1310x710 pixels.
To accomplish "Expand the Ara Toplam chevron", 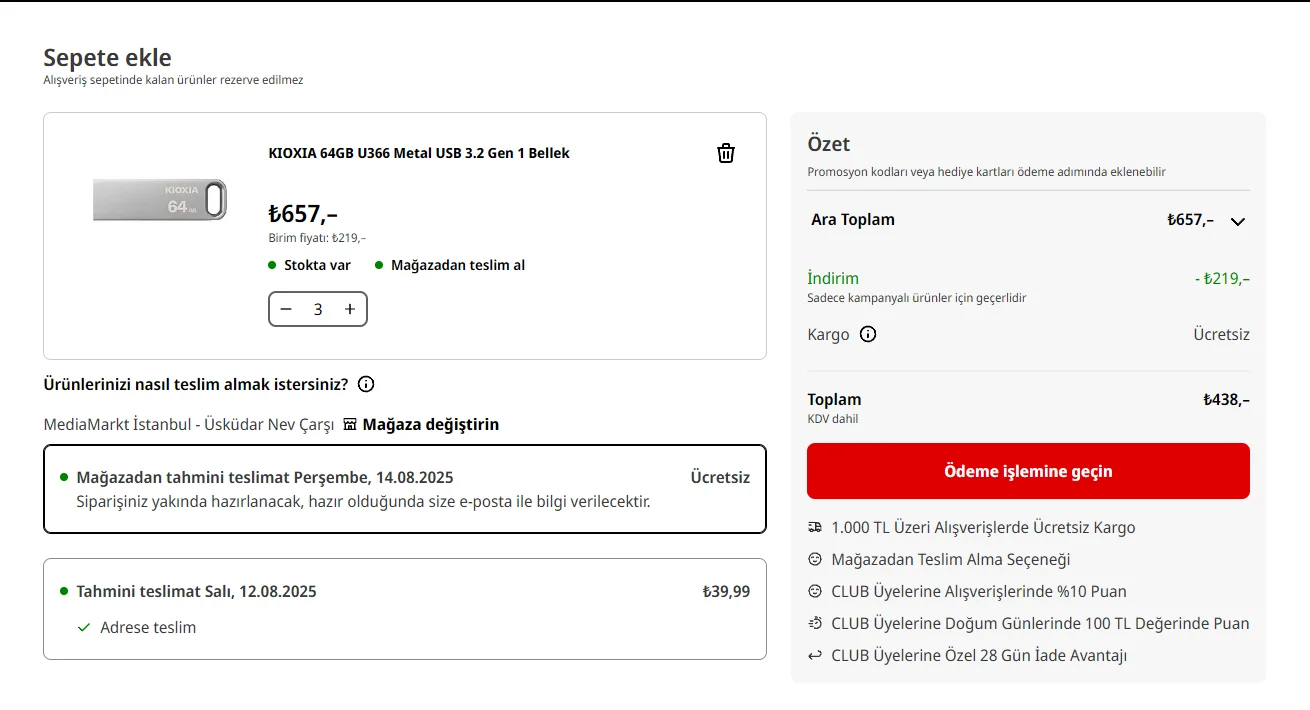I will click(x=1238, y=221).
